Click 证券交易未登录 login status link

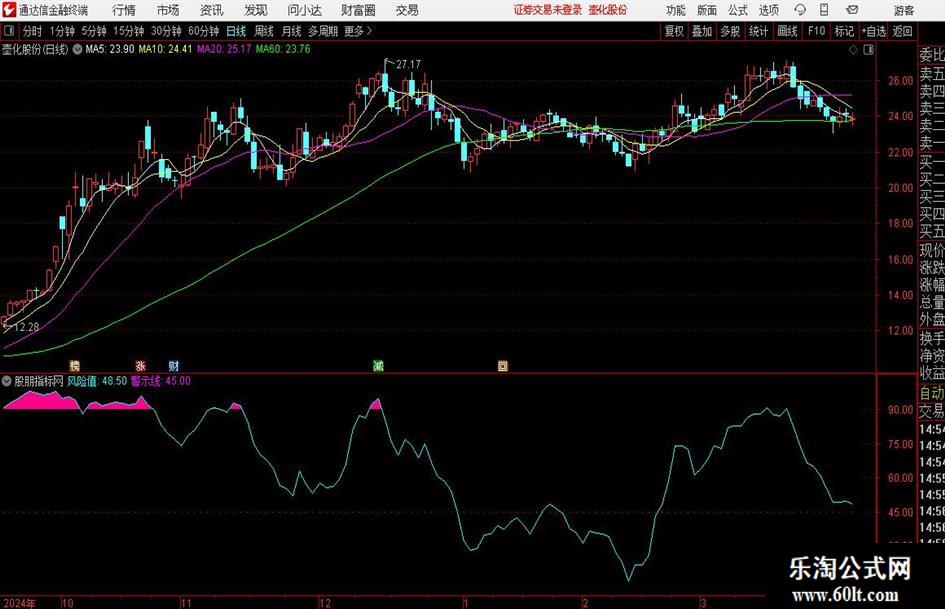coord(548,10)
